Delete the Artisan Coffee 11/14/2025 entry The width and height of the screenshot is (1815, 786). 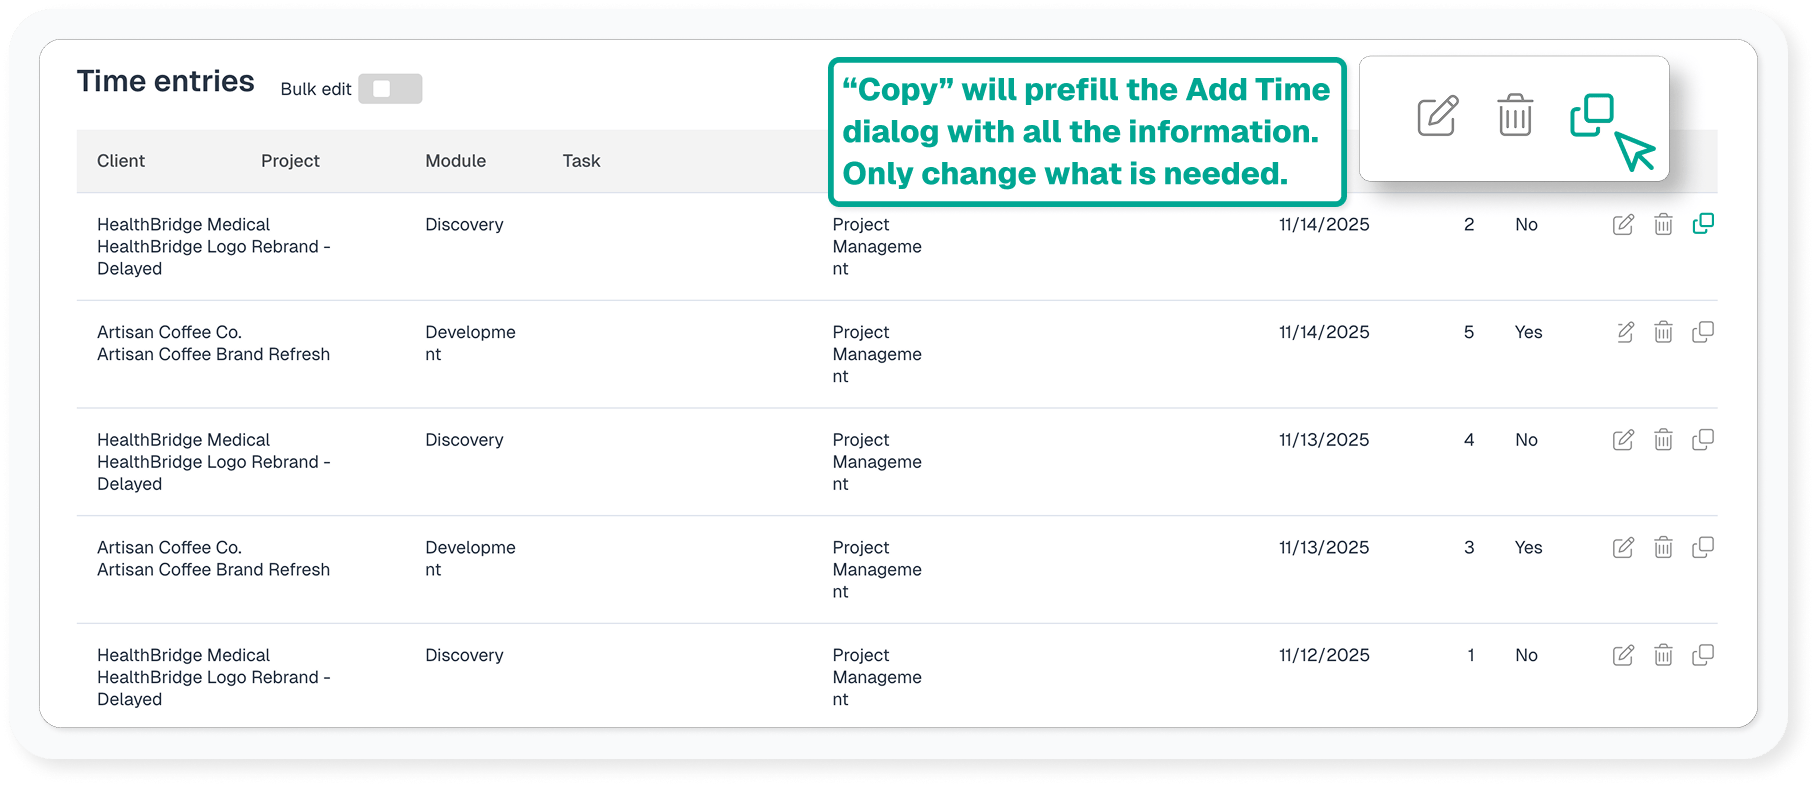(x=1663, y=332)
